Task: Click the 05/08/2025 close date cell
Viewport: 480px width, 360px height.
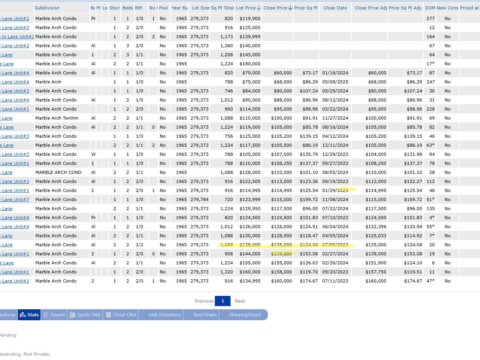Action: (x=335, y=82)
